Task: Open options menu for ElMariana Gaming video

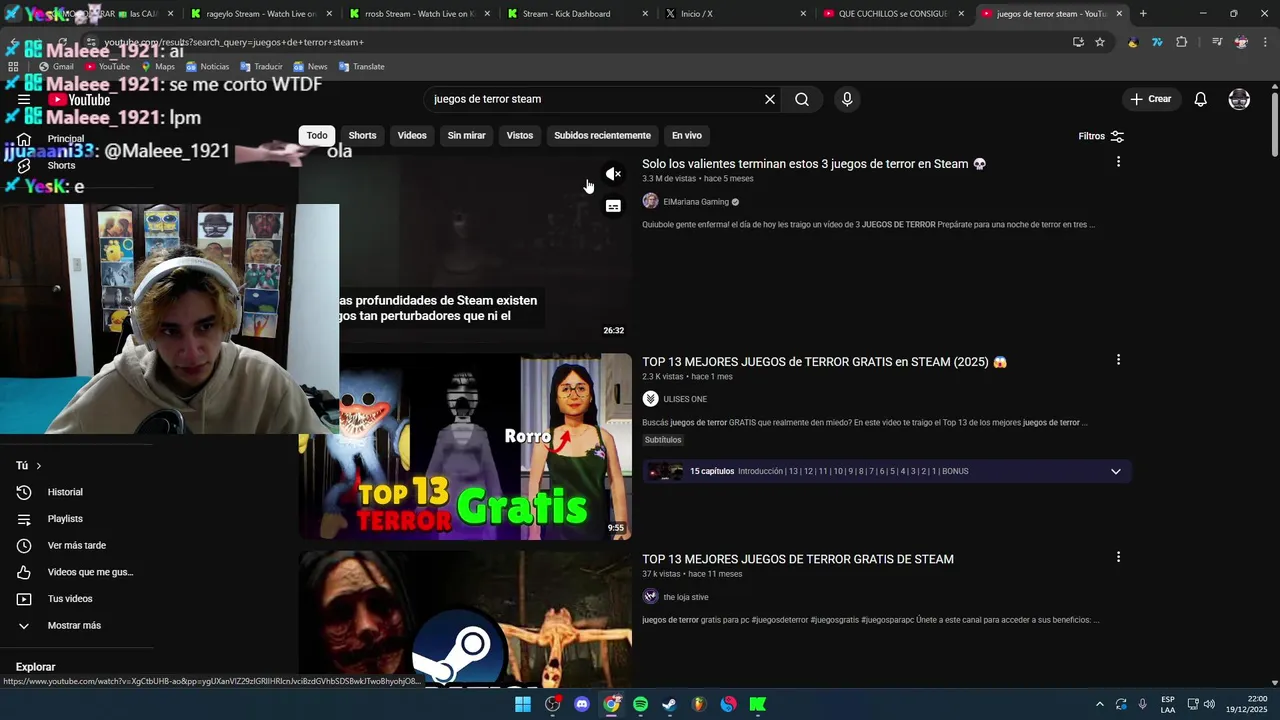Action: point(1118,162)
